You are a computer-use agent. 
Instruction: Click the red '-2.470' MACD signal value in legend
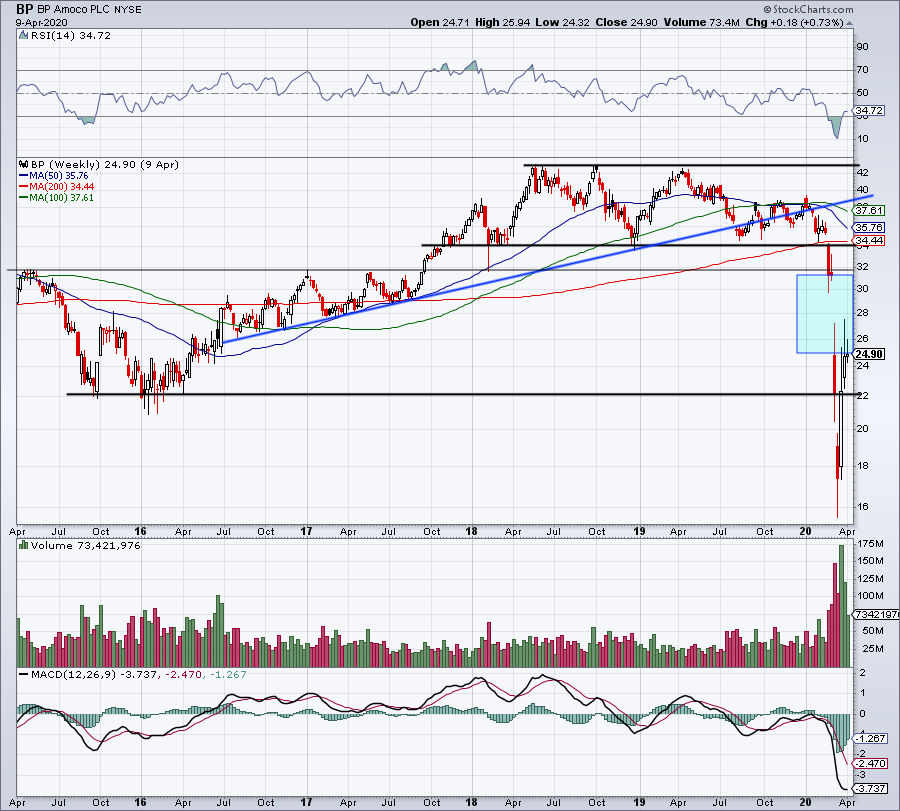click(183, 674)
